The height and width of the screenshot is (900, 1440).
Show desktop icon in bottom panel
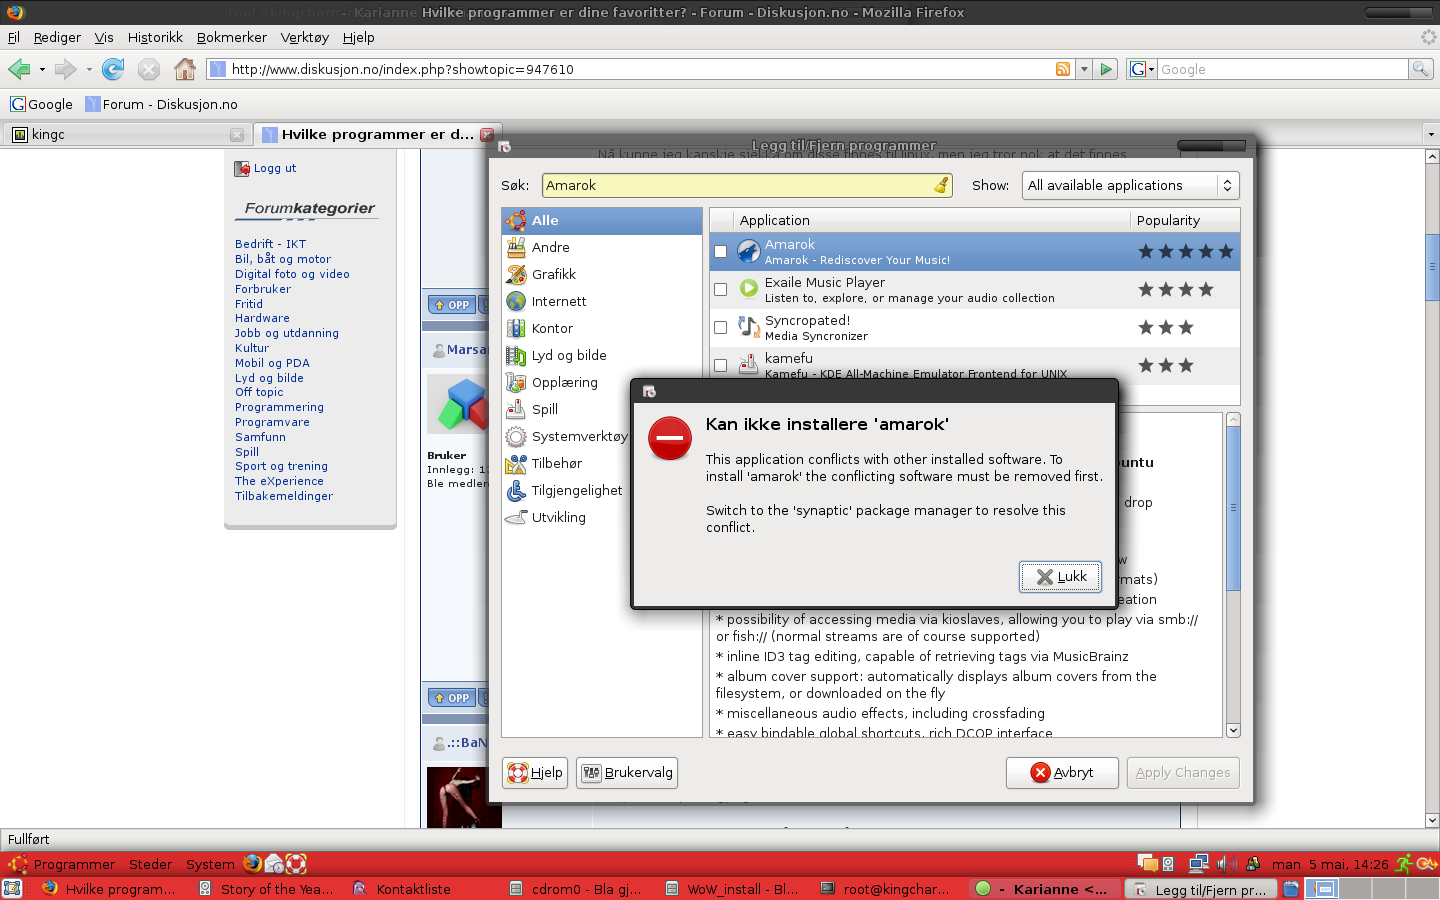pos(13,889)
